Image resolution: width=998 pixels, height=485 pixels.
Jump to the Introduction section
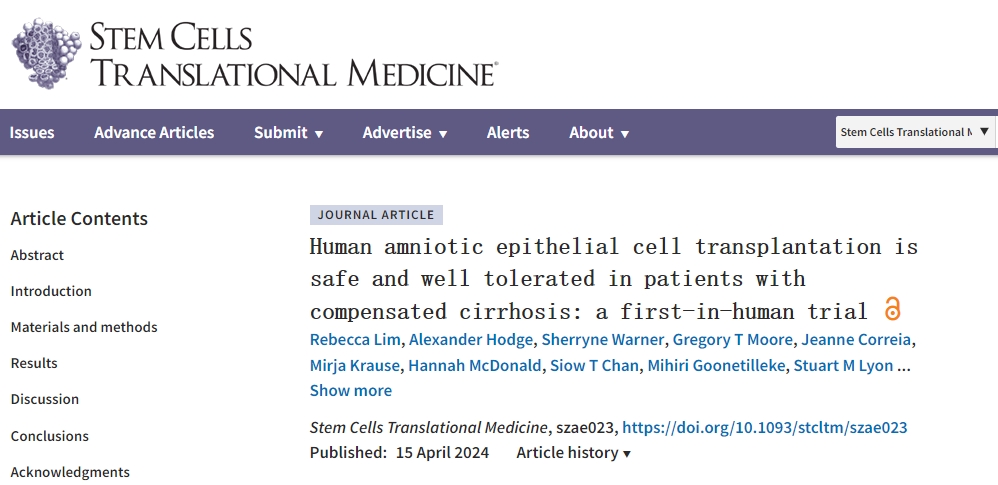[51, 291]
